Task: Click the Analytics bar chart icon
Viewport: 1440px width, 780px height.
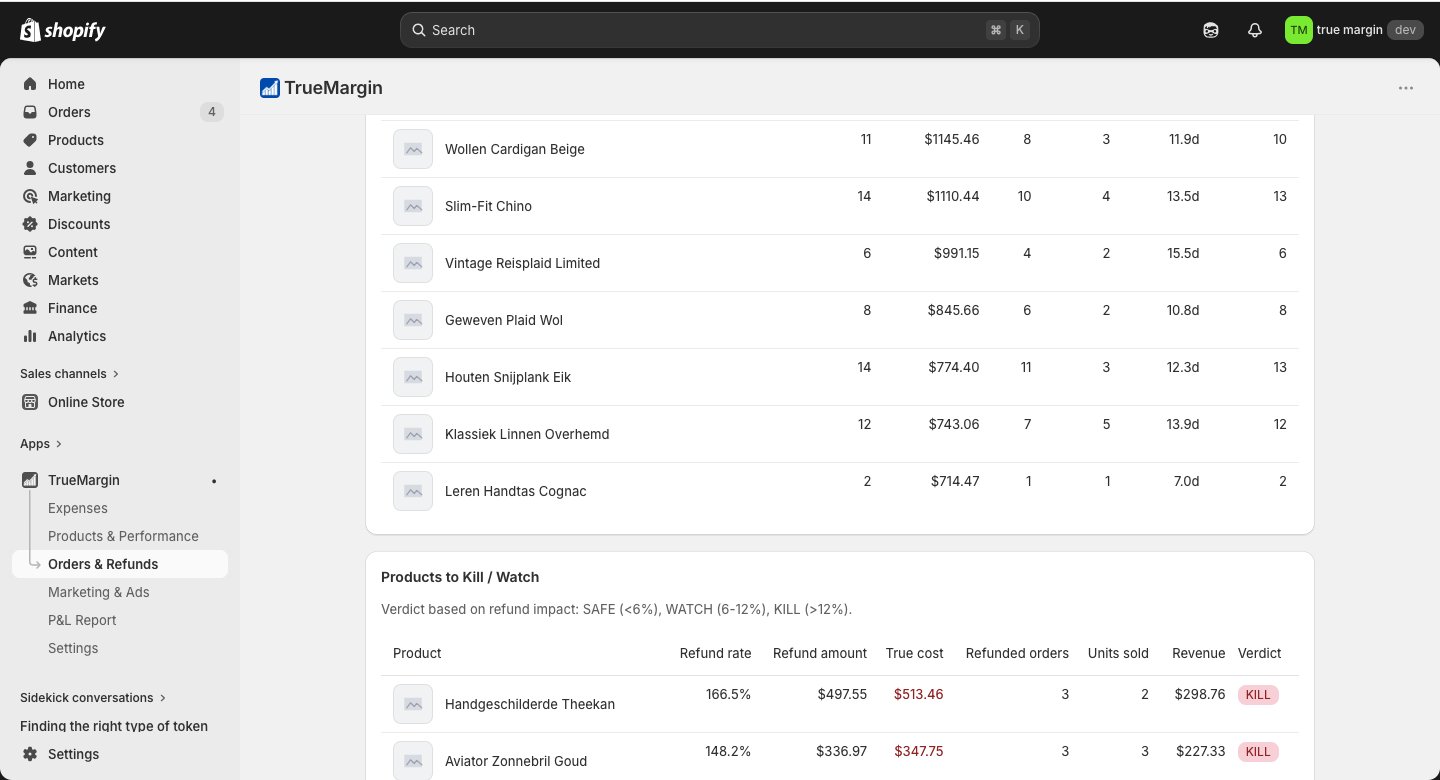Action: [30, 336]
